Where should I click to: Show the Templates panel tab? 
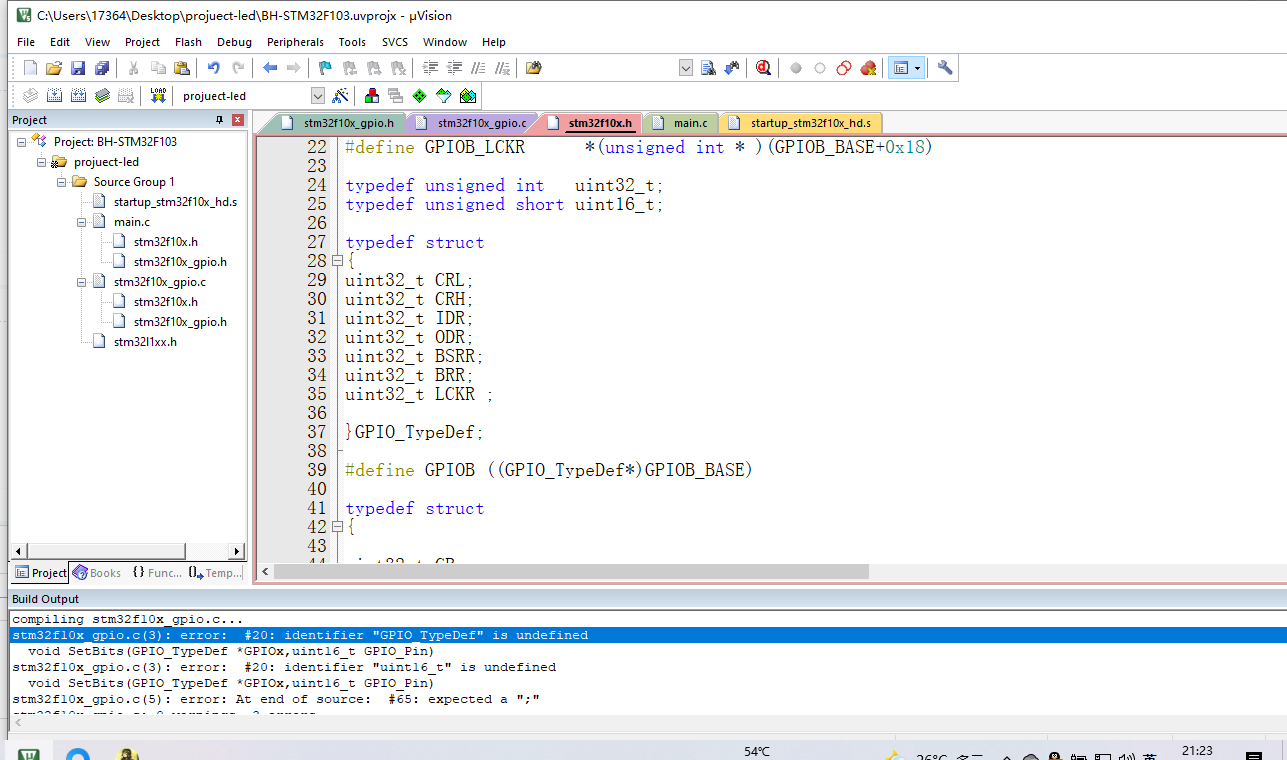tap(215, 573)
